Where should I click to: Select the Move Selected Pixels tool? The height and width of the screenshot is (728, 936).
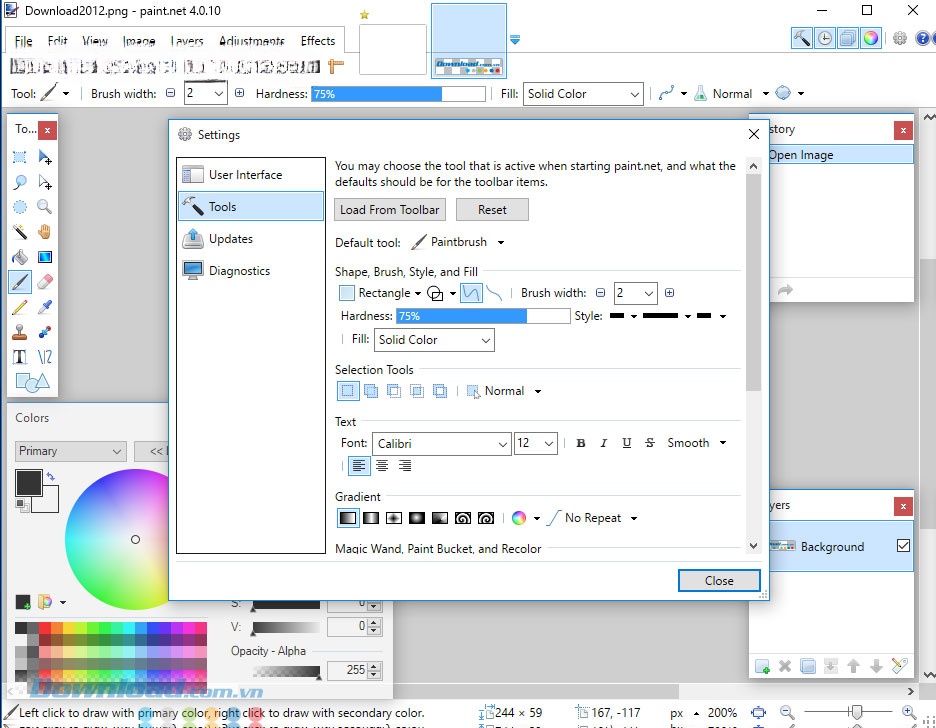tap(45, 157)
